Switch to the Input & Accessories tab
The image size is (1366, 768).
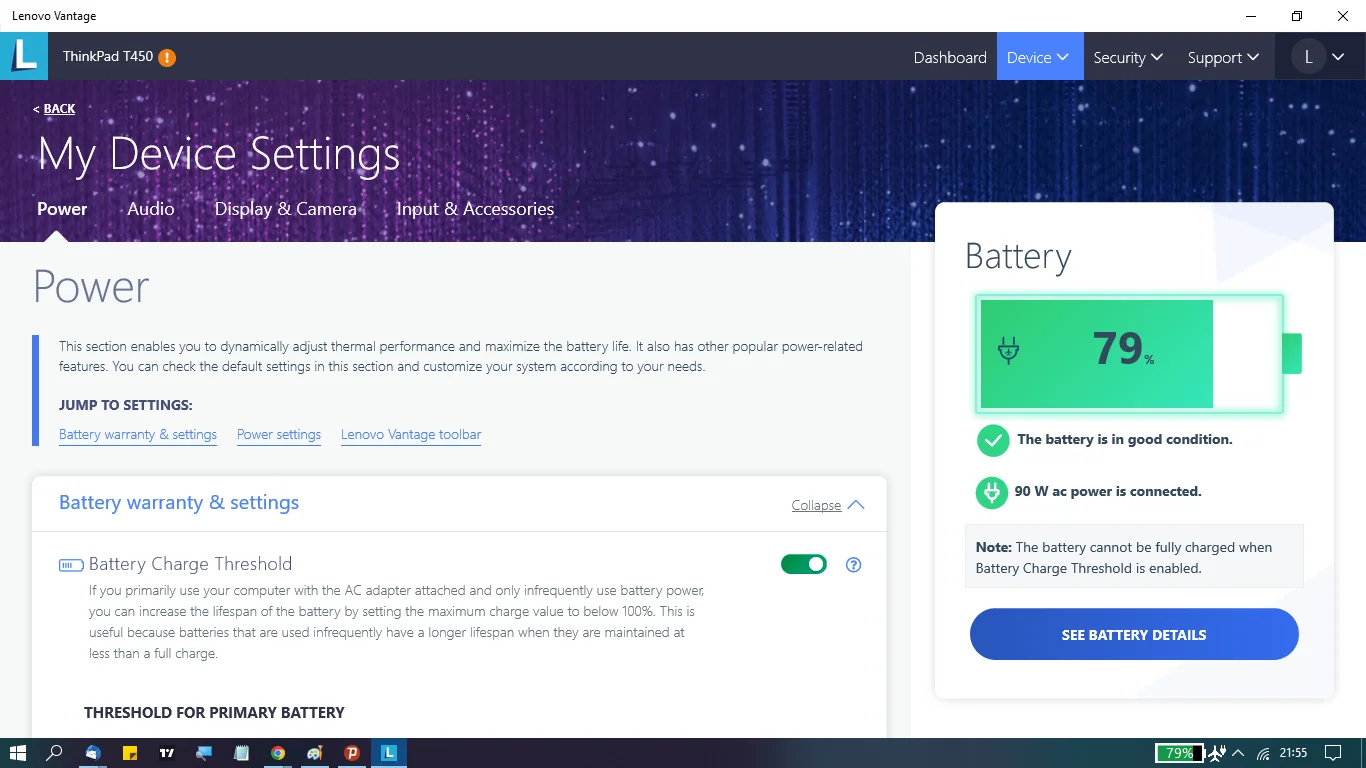475,209
